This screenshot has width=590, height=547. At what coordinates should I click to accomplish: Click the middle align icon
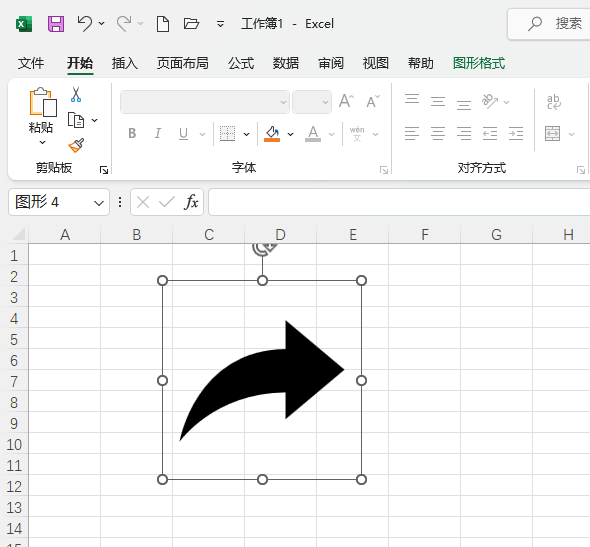pyautogui.click(x=438, y=101)
